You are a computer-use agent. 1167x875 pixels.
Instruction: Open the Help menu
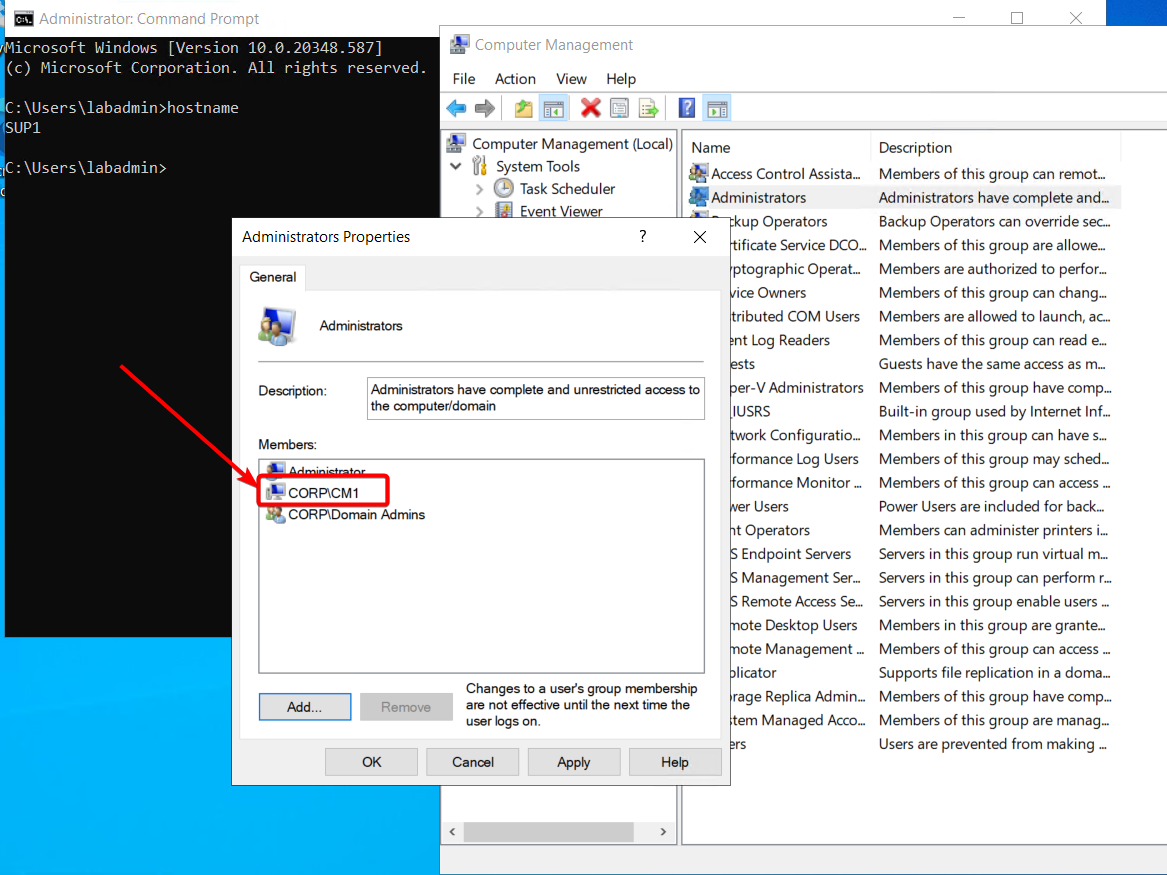pyautogui.click(x=621, y=79)
